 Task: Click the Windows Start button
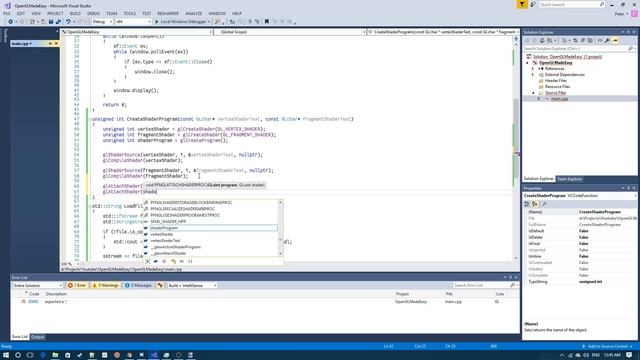click(6, 355)
